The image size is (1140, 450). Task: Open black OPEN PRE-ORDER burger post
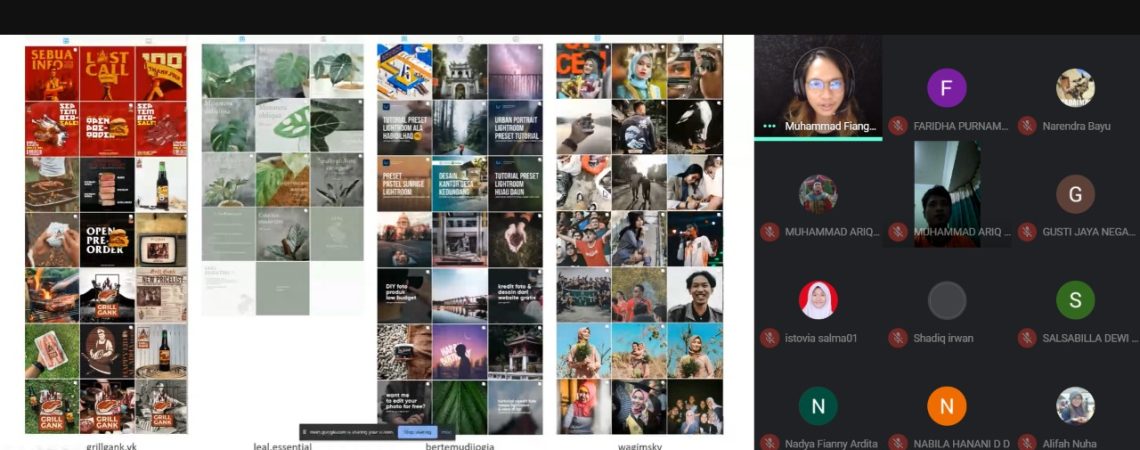107,240
